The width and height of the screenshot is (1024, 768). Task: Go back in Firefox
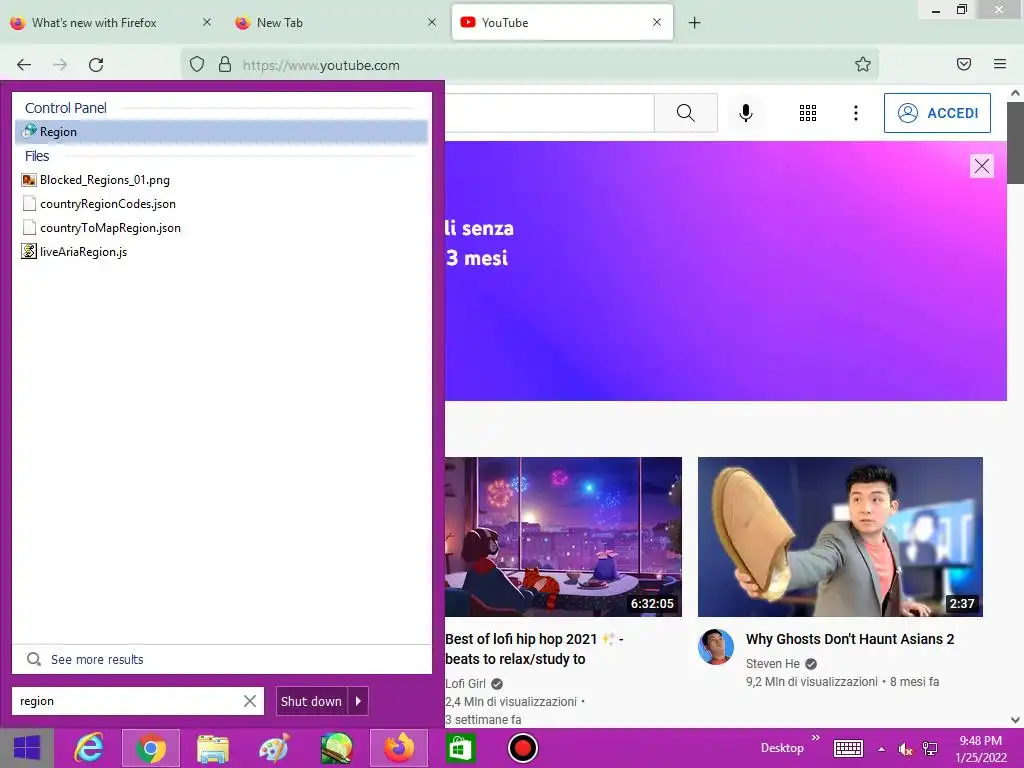coord(24,65)
